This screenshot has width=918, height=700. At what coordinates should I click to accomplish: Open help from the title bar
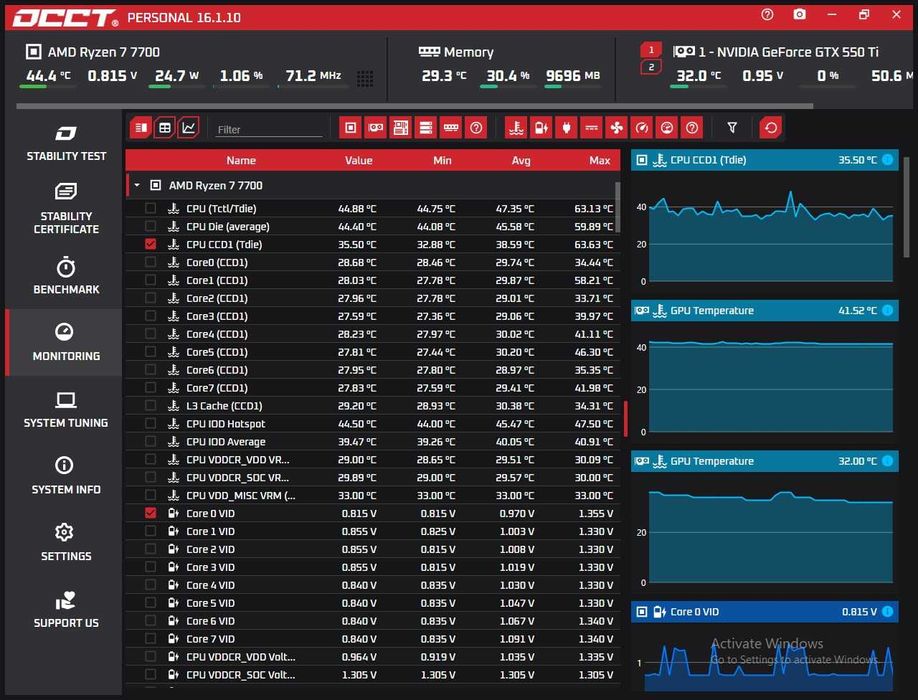pyautogui.click(x=767, y=15)
